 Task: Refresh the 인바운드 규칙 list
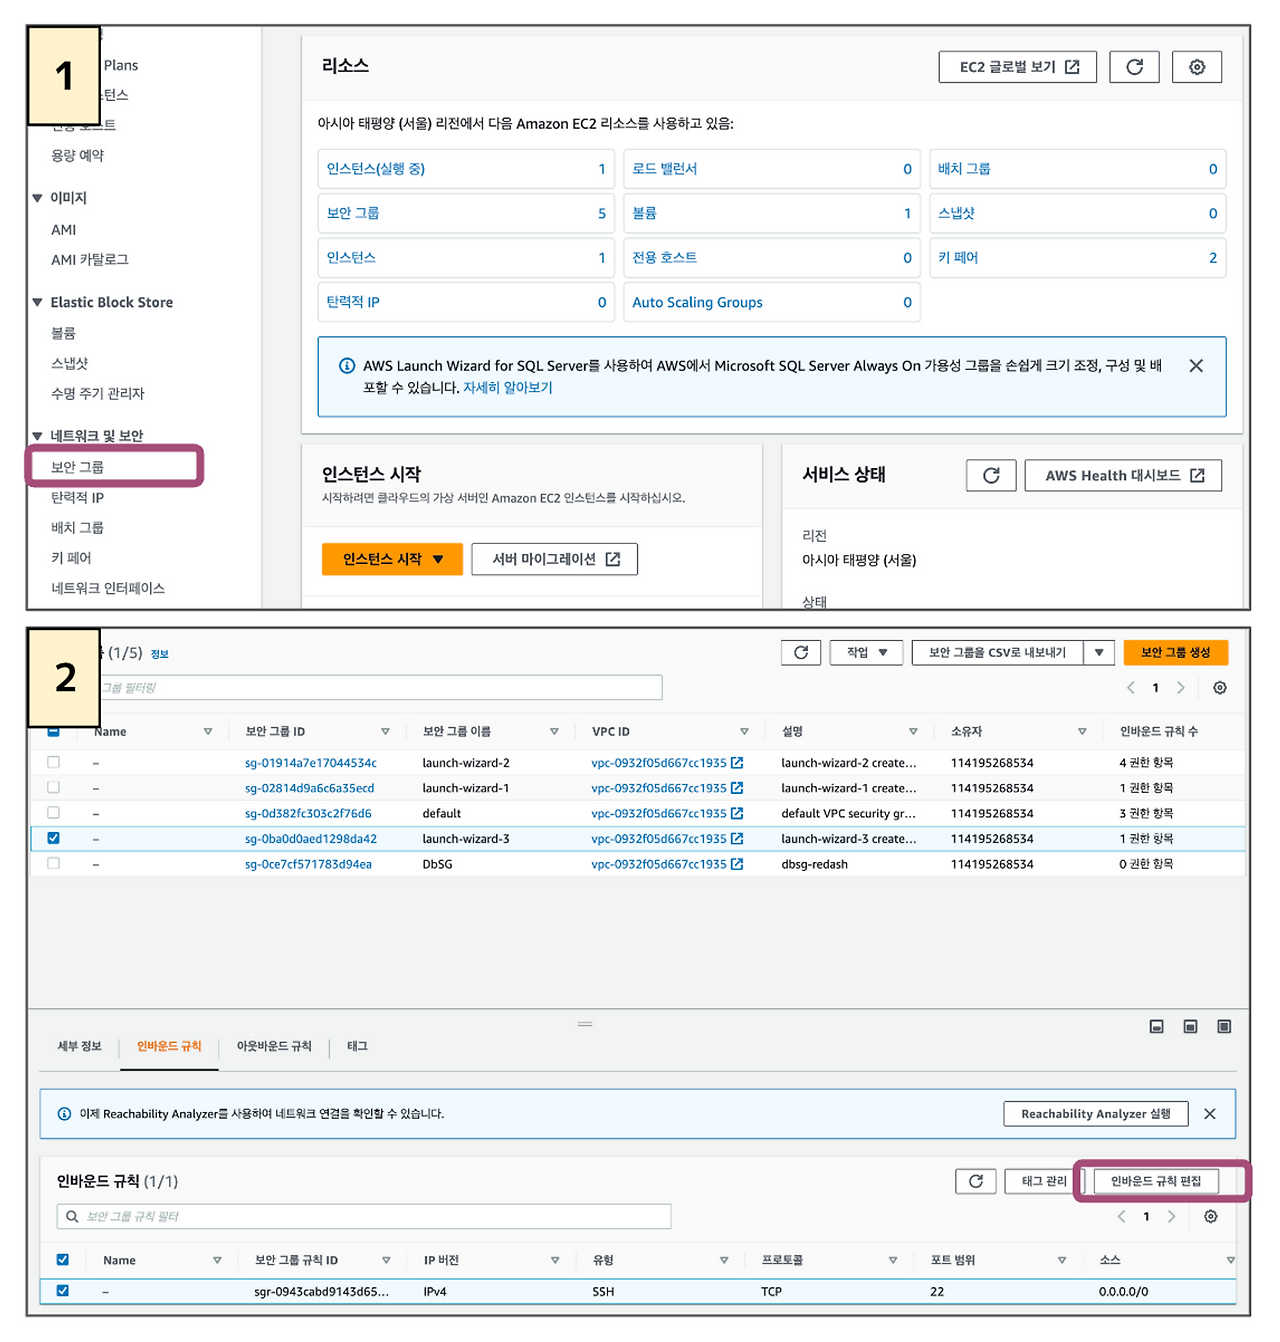pyautogui.click(x=976, y=1181)
